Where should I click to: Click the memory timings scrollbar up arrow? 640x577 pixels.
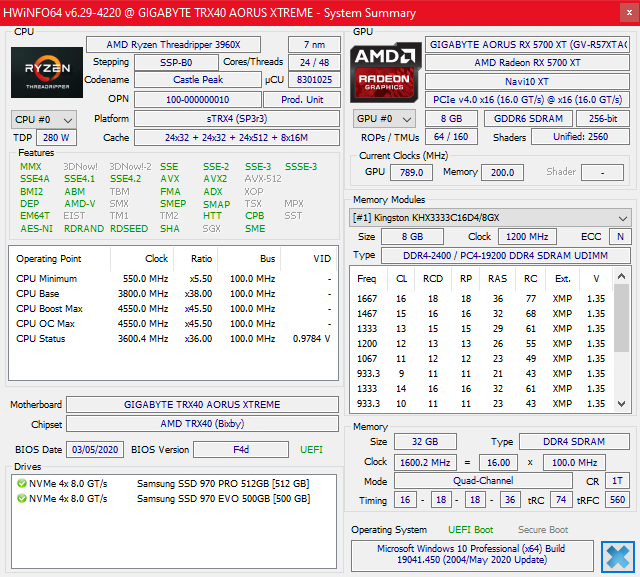point(622,277)
